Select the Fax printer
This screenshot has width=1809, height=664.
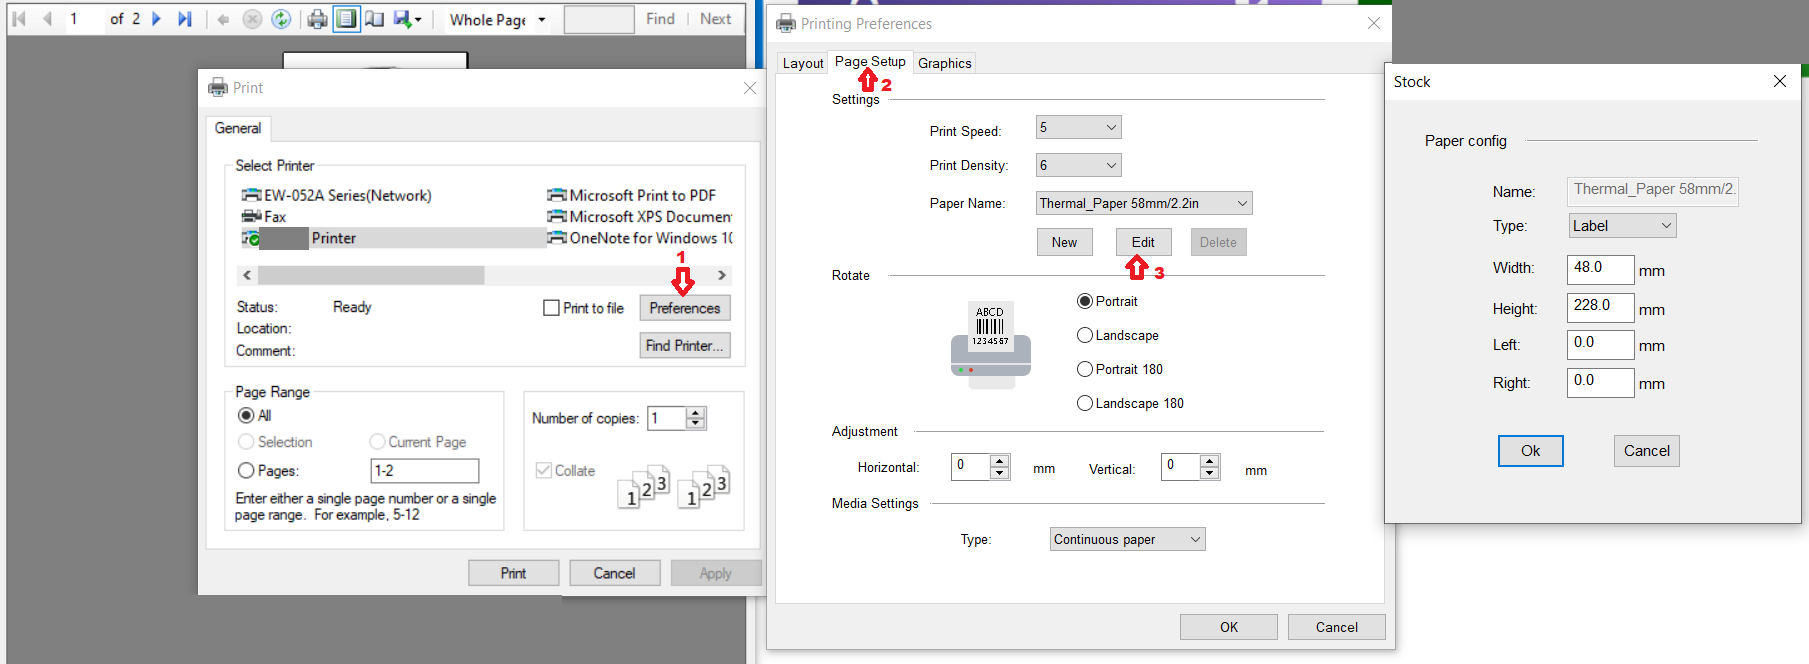(x=264, y=216)
